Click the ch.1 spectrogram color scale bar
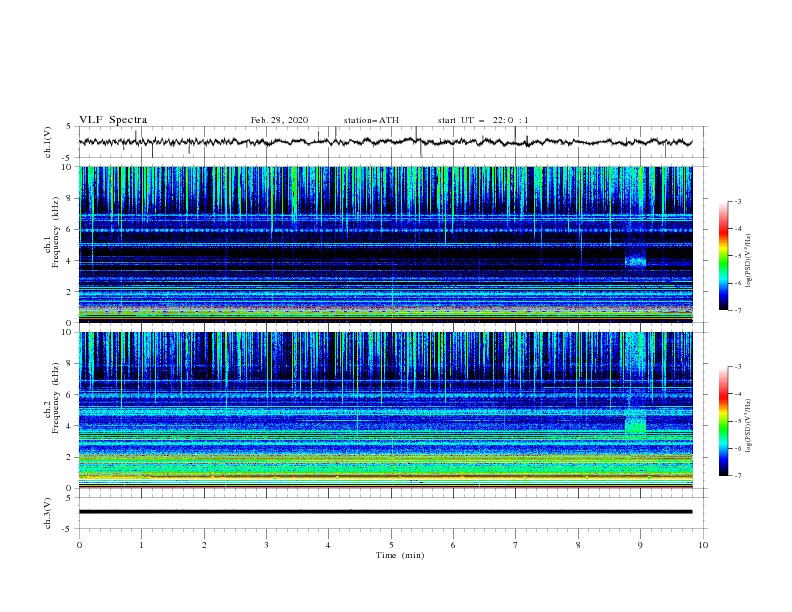This screenshot has height=612, width=792. [724, 256]
